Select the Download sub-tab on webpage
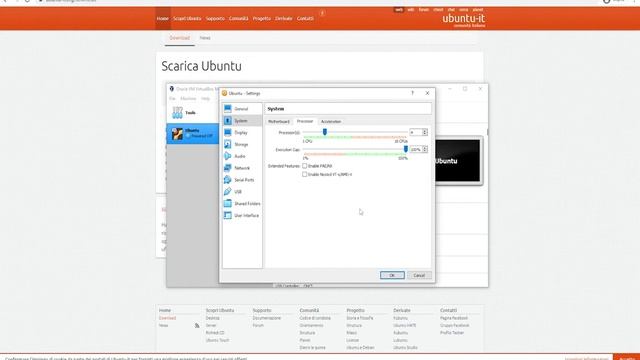This screenshot has width=640, height=360. [x=180, y=38]
